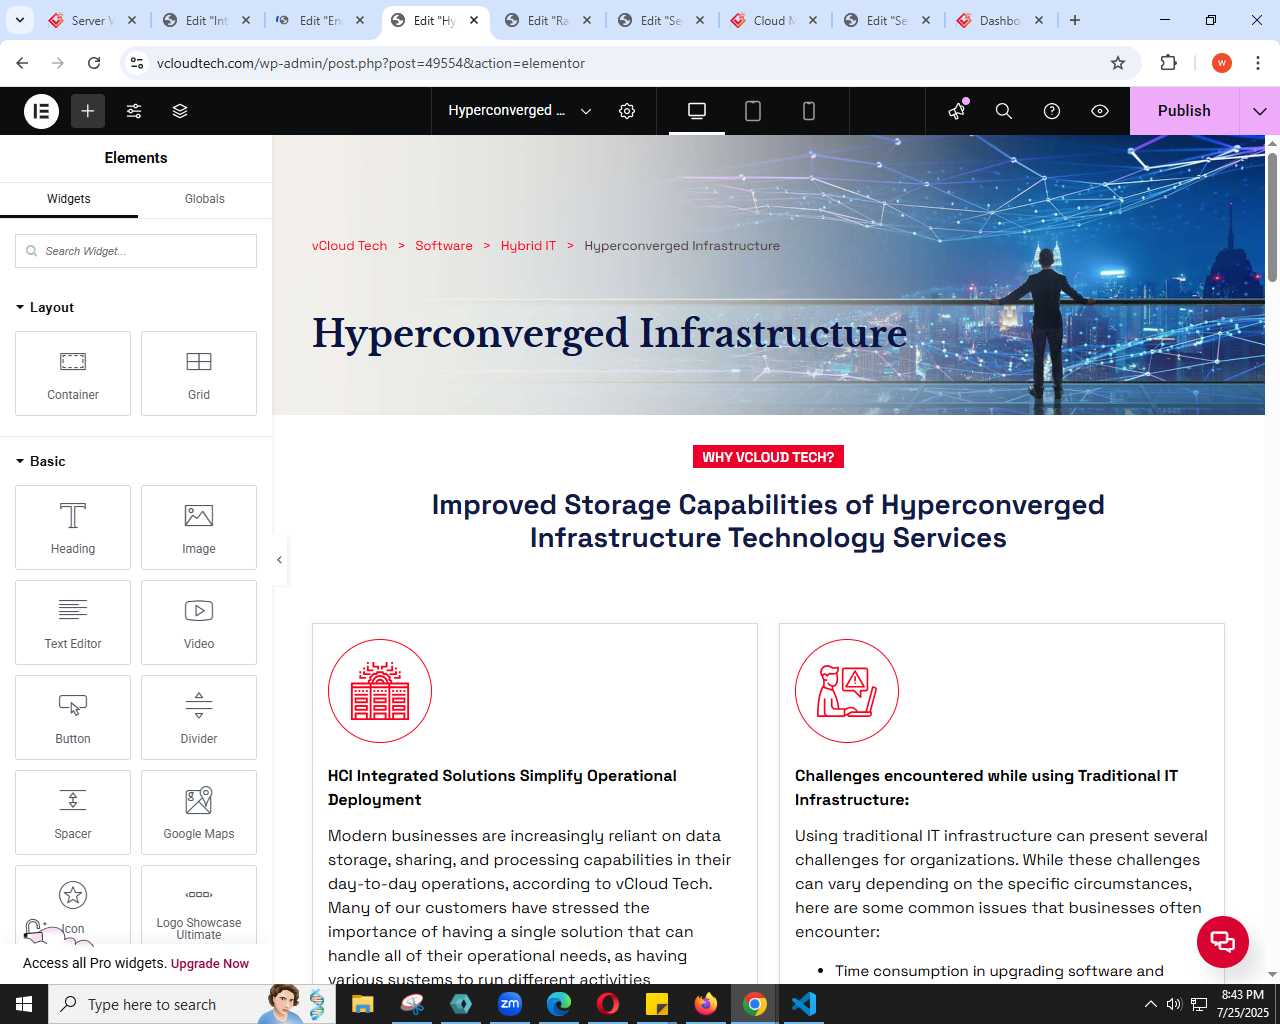This screenshot has width=1280, height=1024.
Task: Click the Windows Start button
Action: [x=24, y=1004]
